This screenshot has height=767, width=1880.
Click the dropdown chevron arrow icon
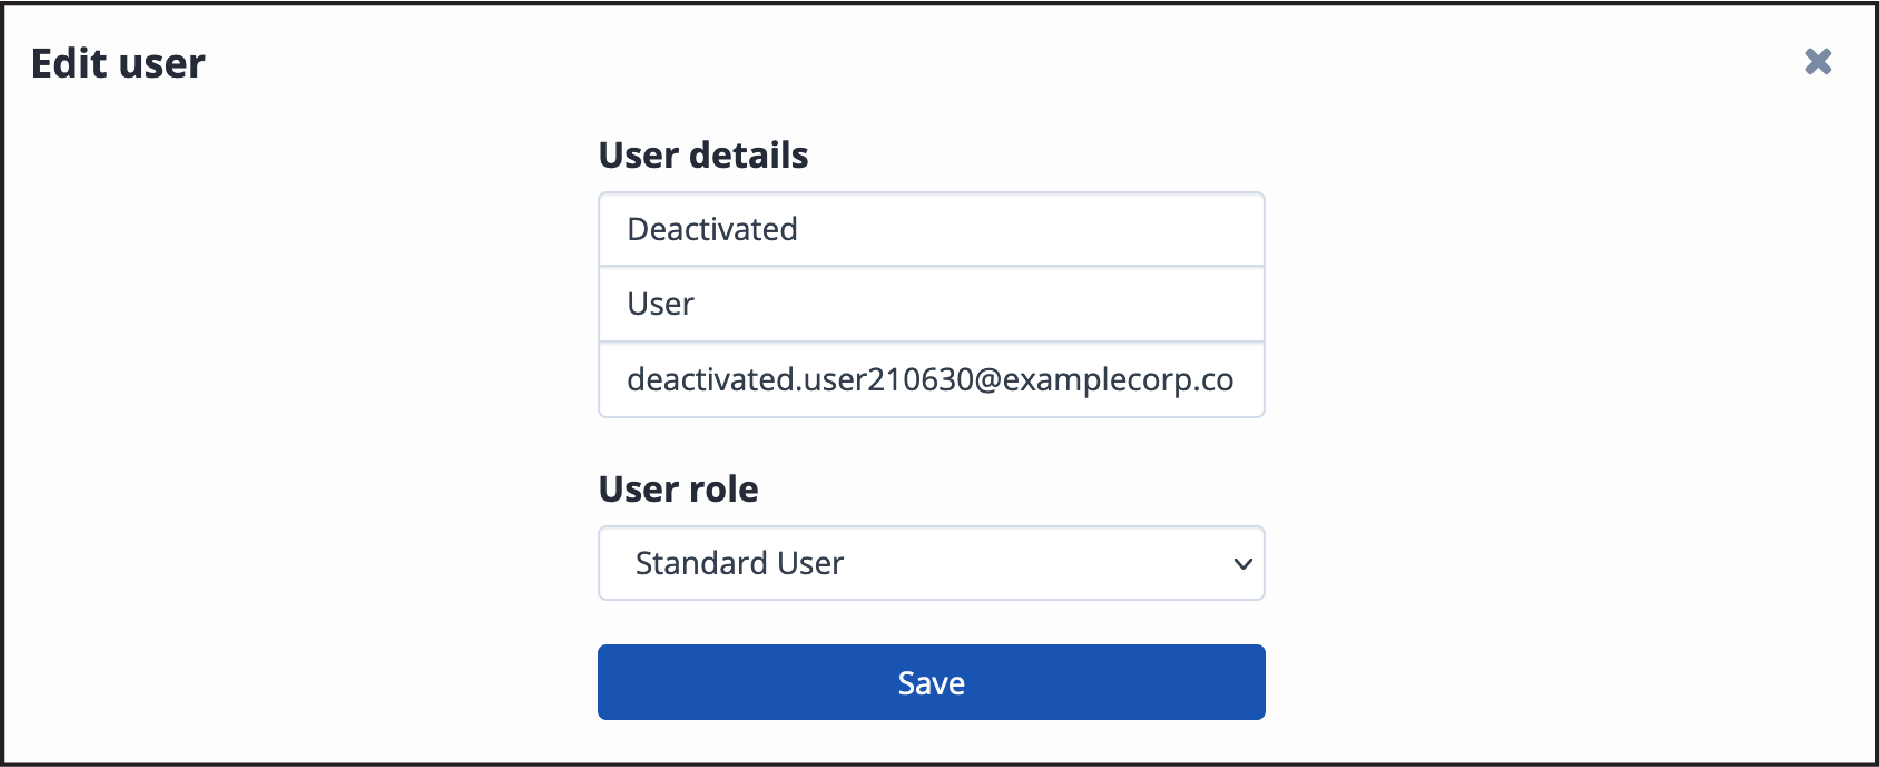coord(1243,564)
